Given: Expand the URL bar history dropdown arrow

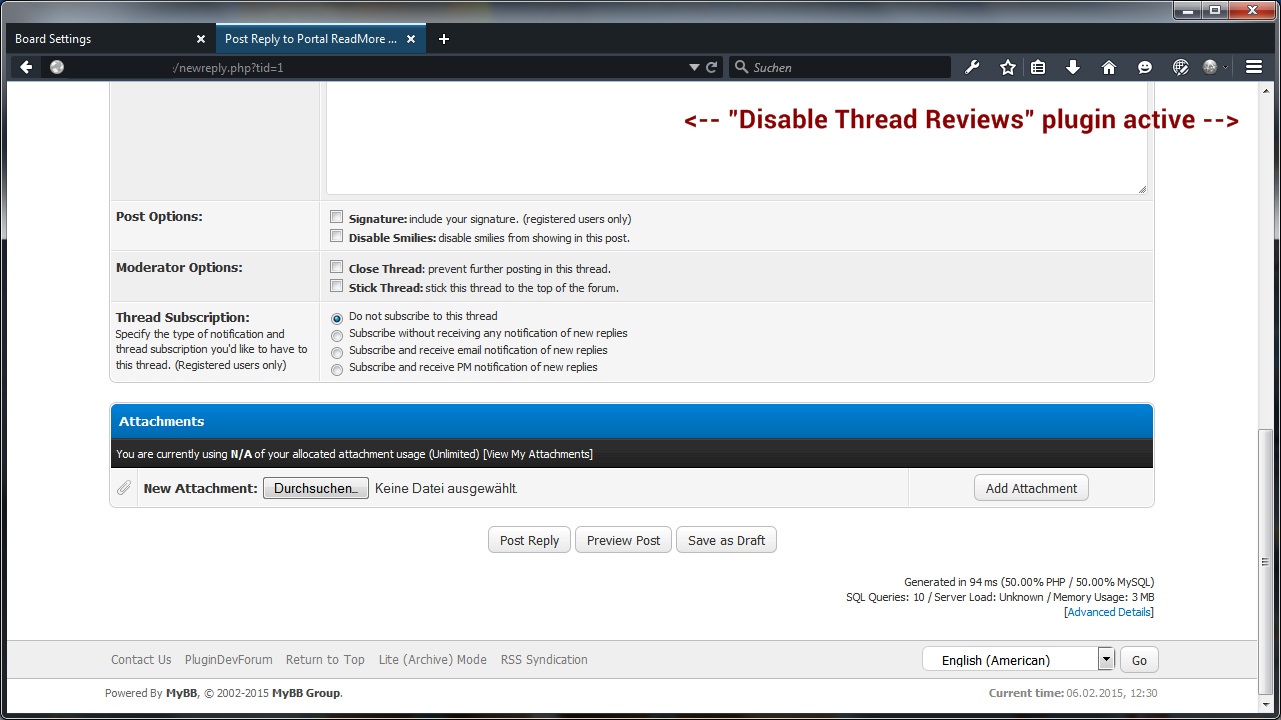Looking at the screenshot, I should pos(695,67).
